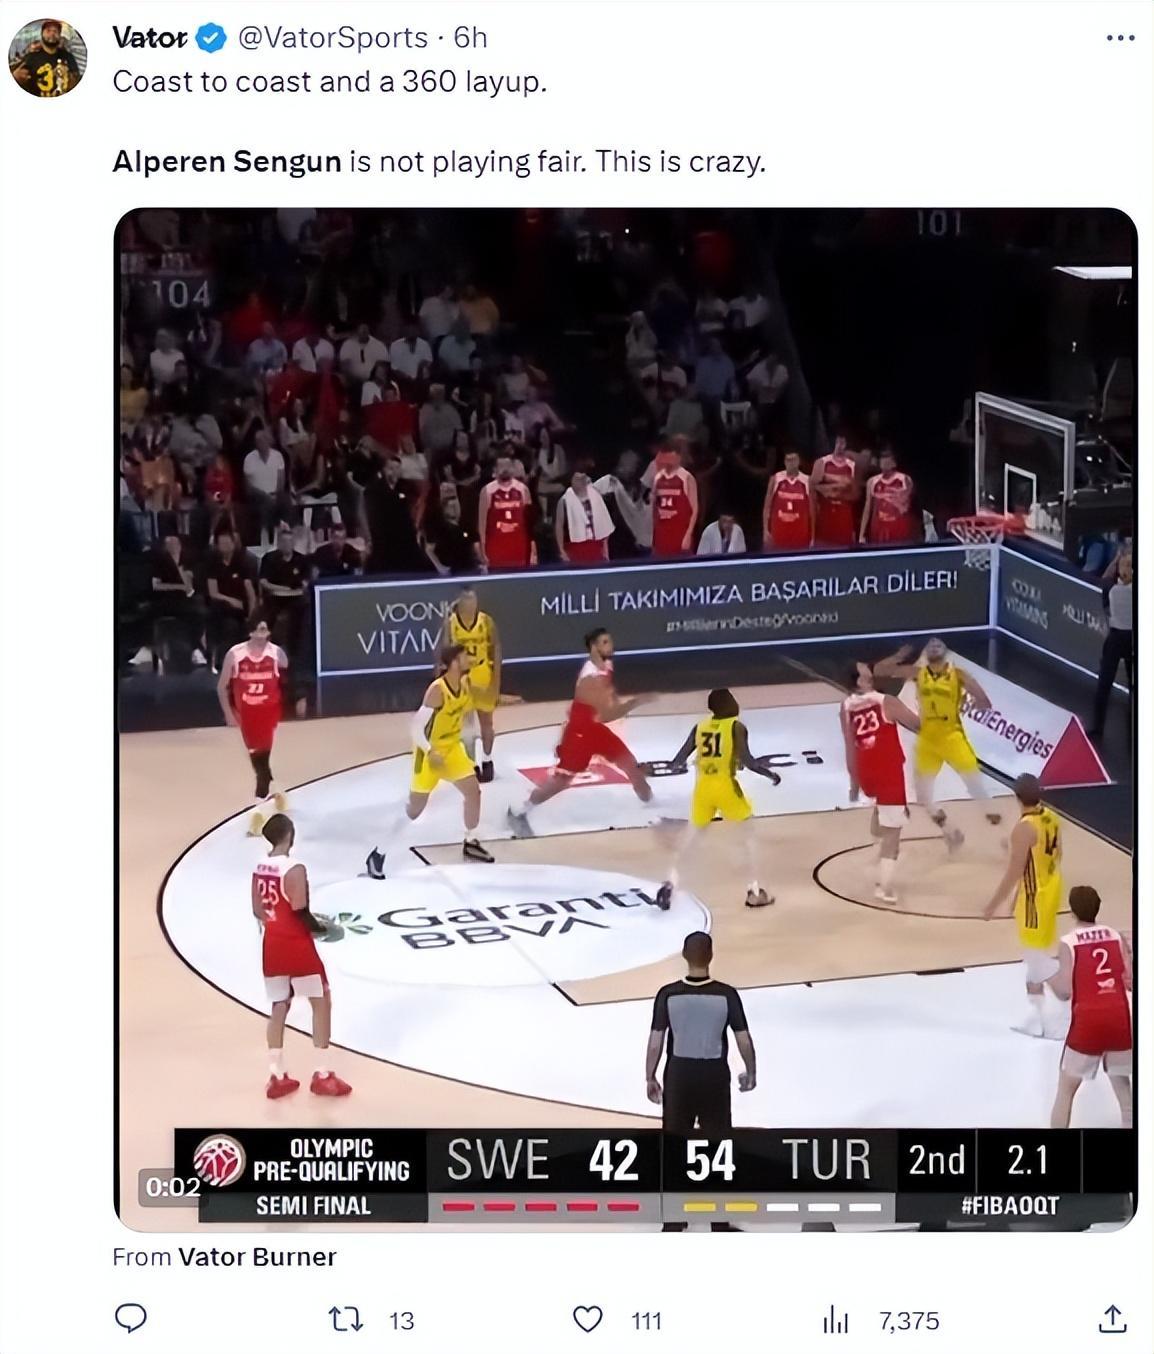
Task: Tap the retweet arrows icon
Action: [x=346, y=1320]
